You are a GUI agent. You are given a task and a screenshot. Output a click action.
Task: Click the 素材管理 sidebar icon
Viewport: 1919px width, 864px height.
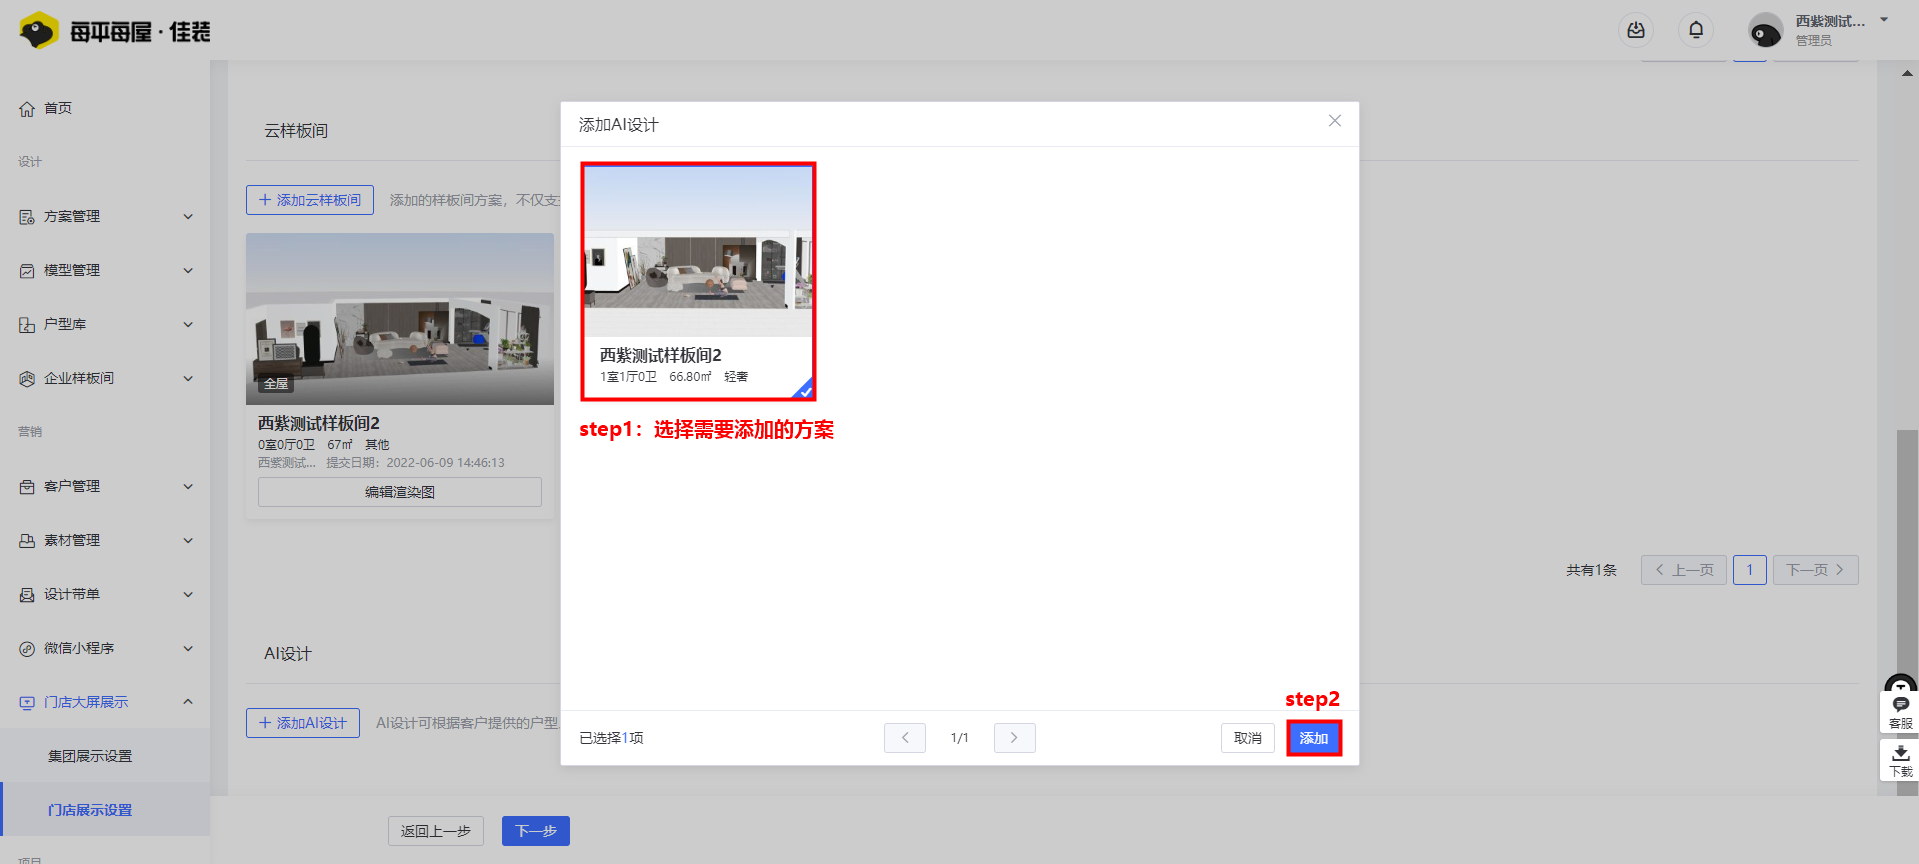tap(27, 540)
